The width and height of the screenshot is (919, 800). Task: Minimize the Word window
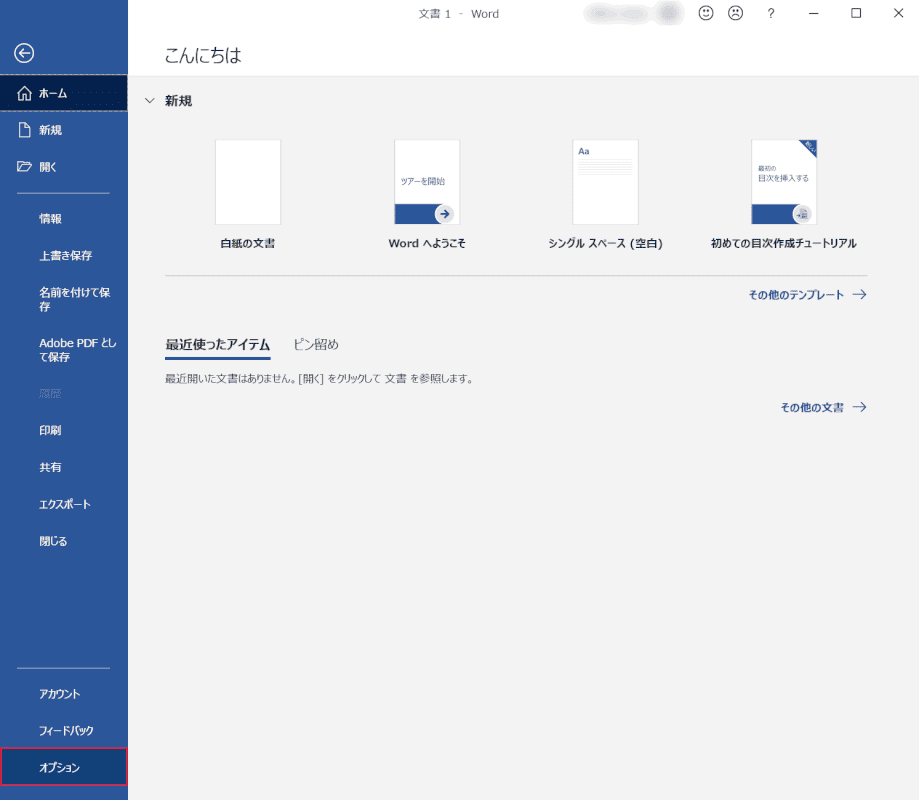[814, 13]
